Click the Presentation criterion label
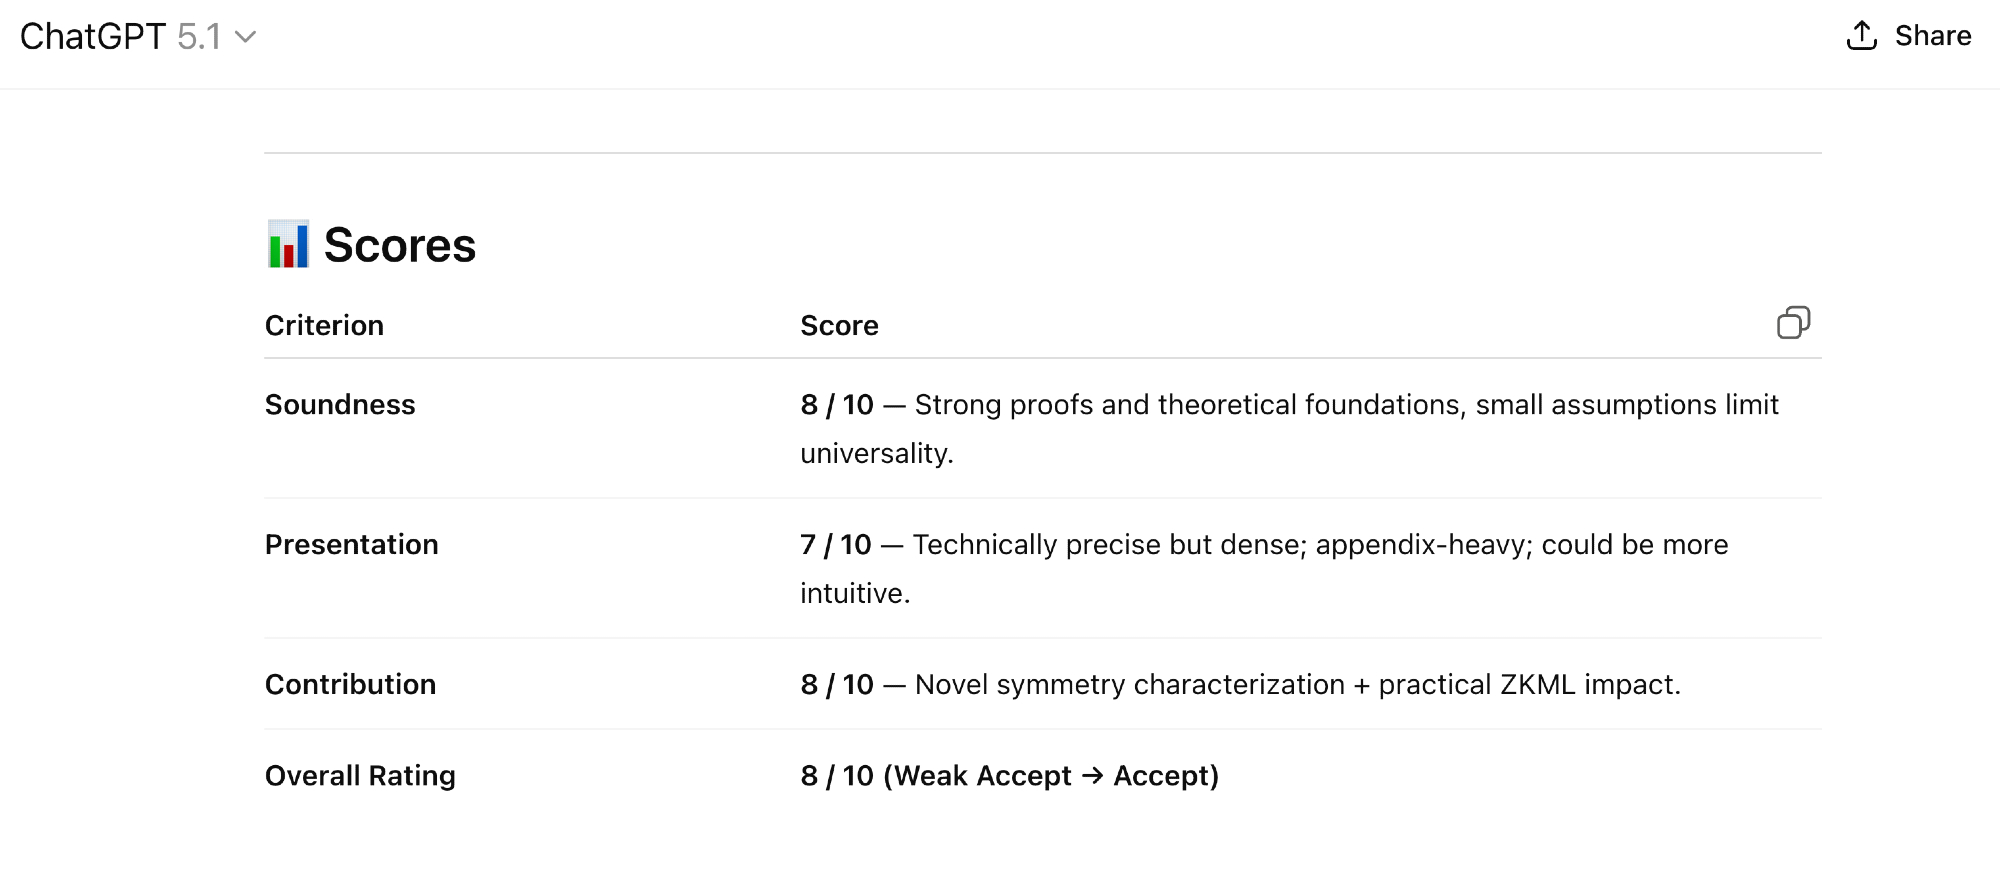Screen dimensions: 2000x876 pos(351,545)
